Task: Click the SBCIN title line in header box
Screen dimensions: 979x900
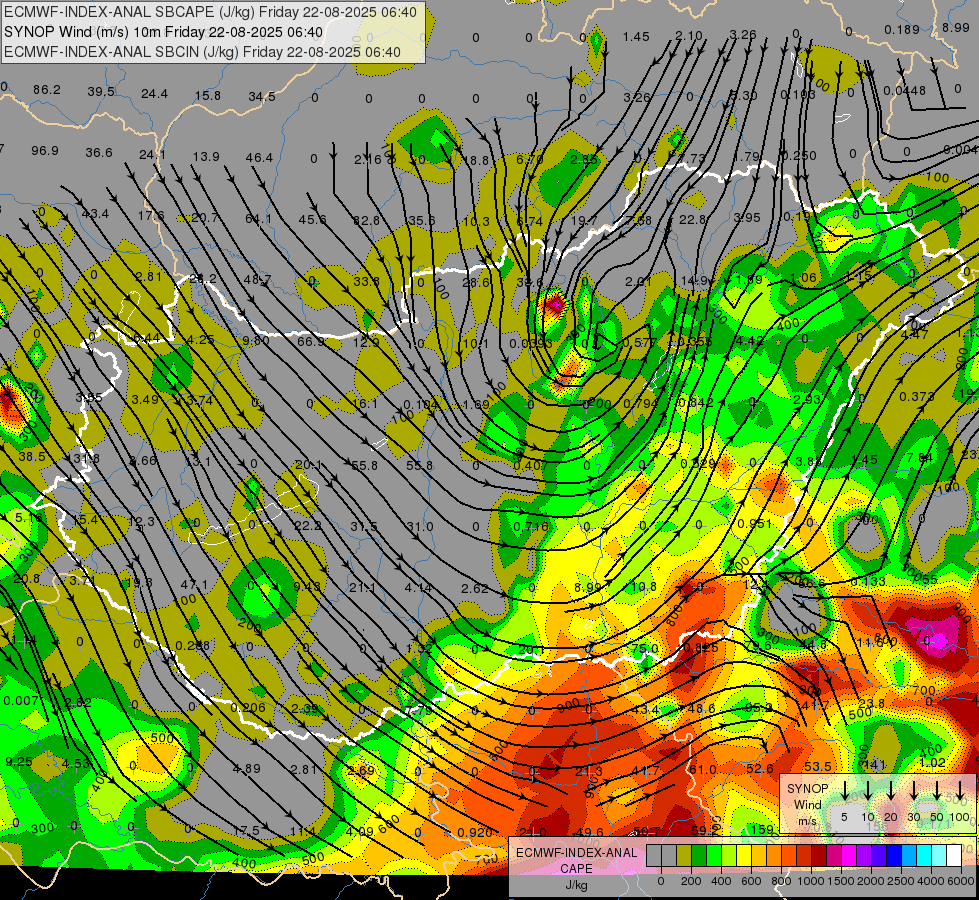Action: [202, 52]
